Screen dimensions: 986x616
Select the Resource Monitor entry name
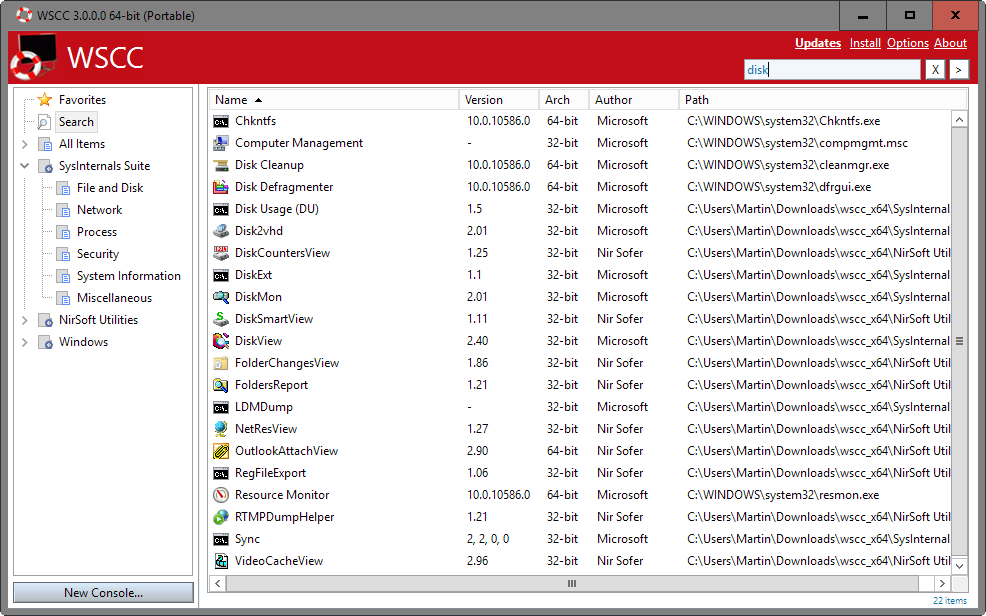(282, 495)
